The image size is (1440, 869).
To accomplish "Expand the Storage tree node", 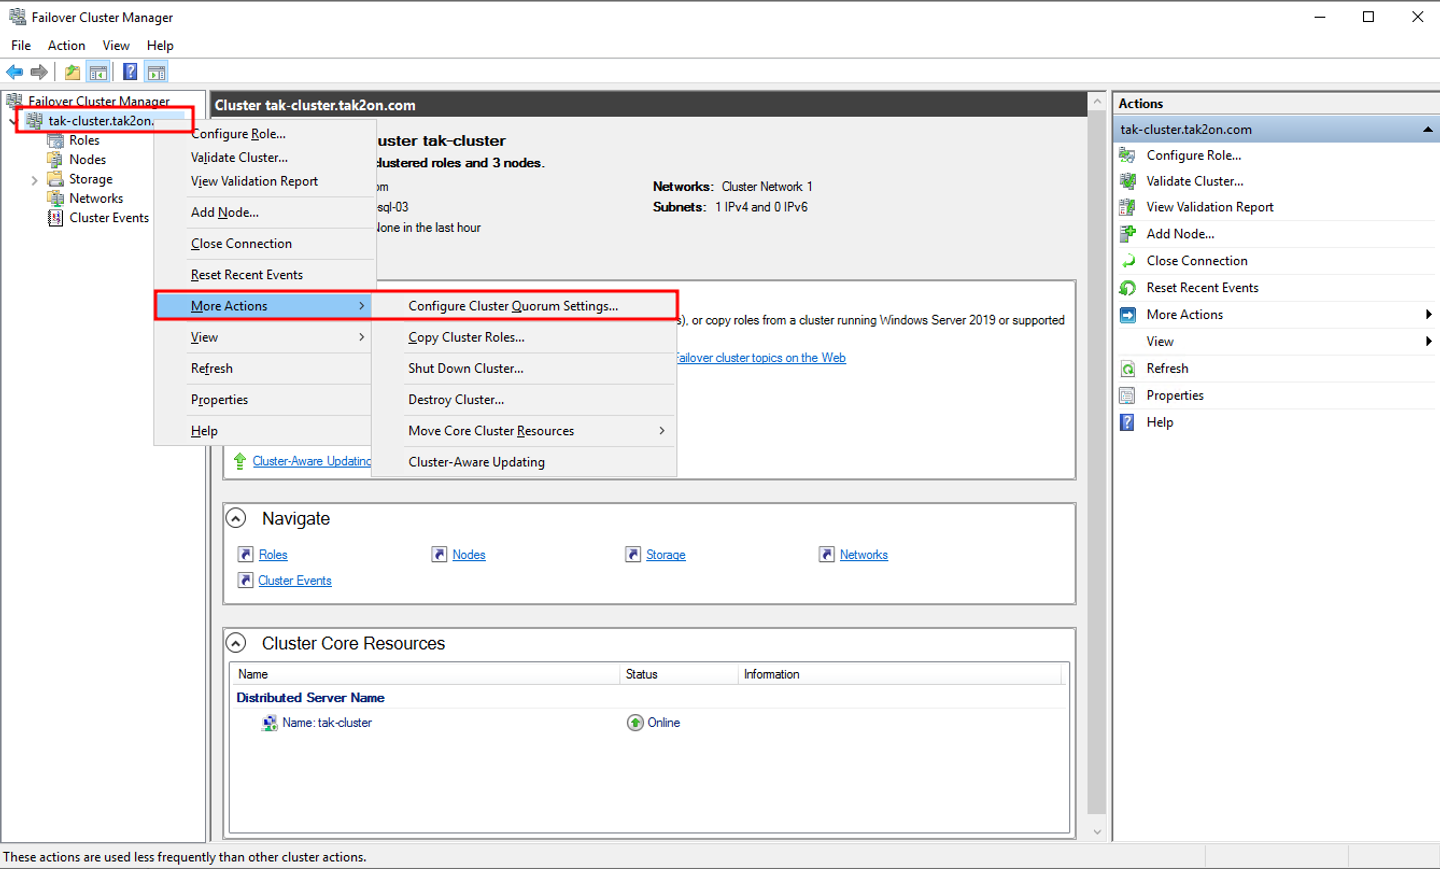I will tap(34, 180).
